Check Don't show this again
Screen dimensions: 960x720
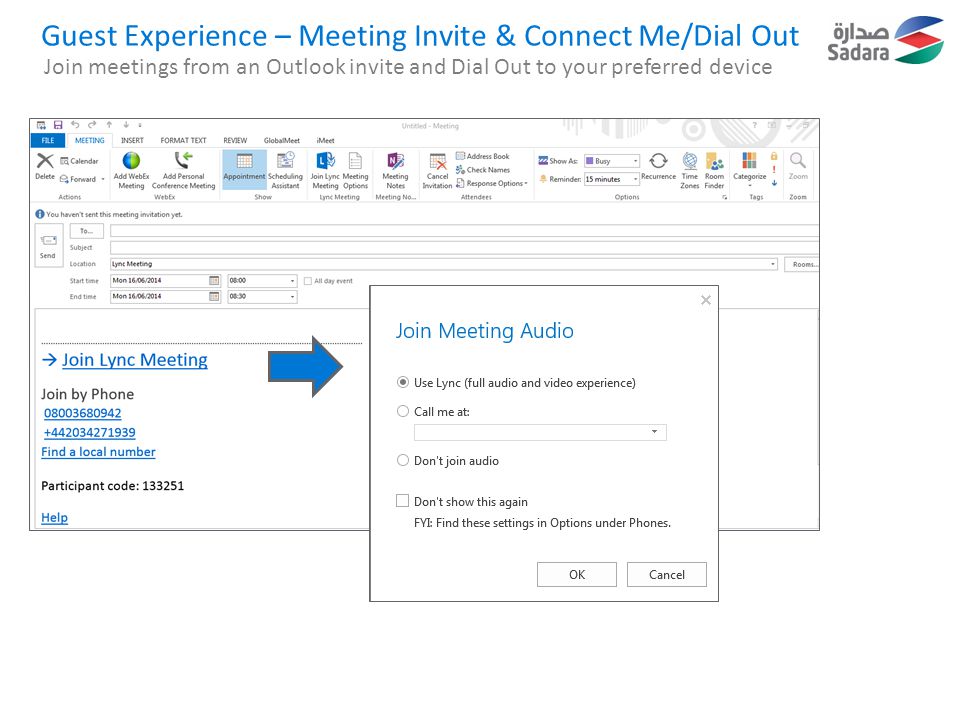coord(402,501)
